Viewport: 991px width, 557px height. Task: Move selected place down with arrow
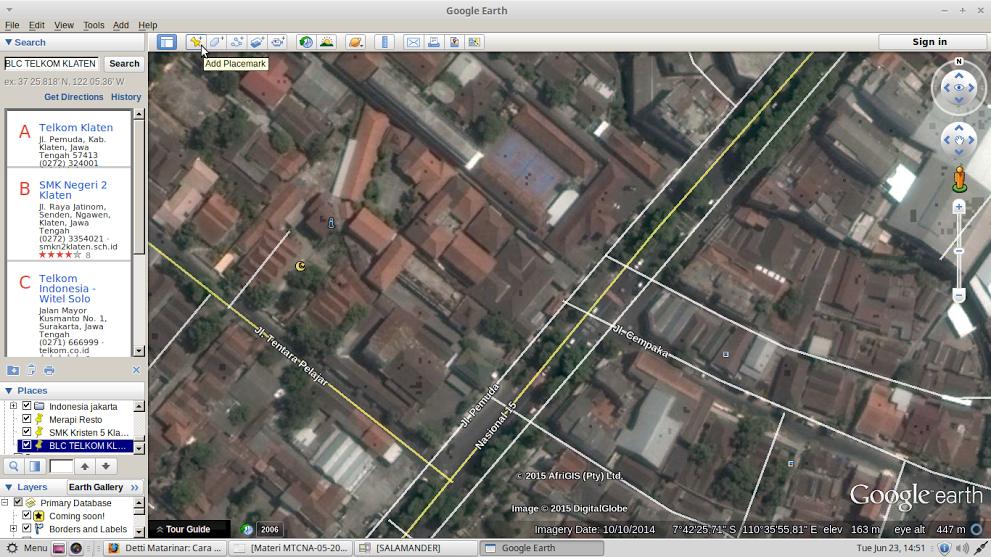pyautogui.click(x=106, y=467)
